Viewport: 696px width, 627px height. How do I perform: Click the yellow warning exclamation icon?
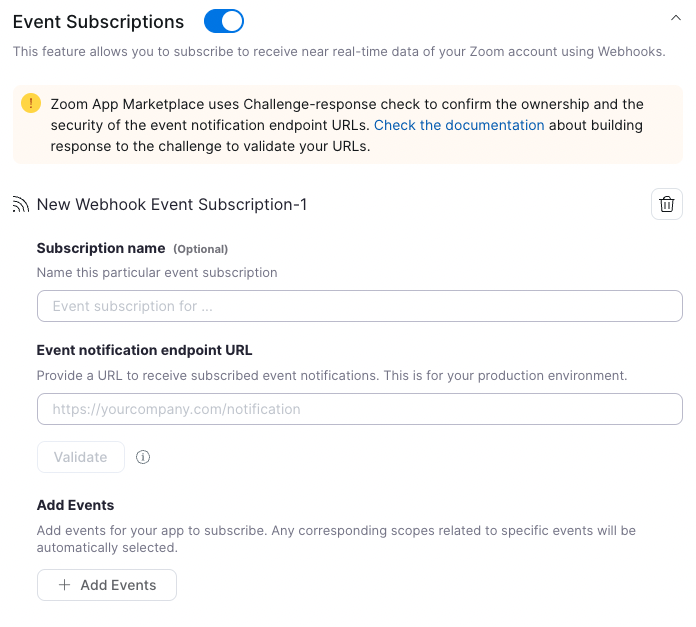pos(32,103)
